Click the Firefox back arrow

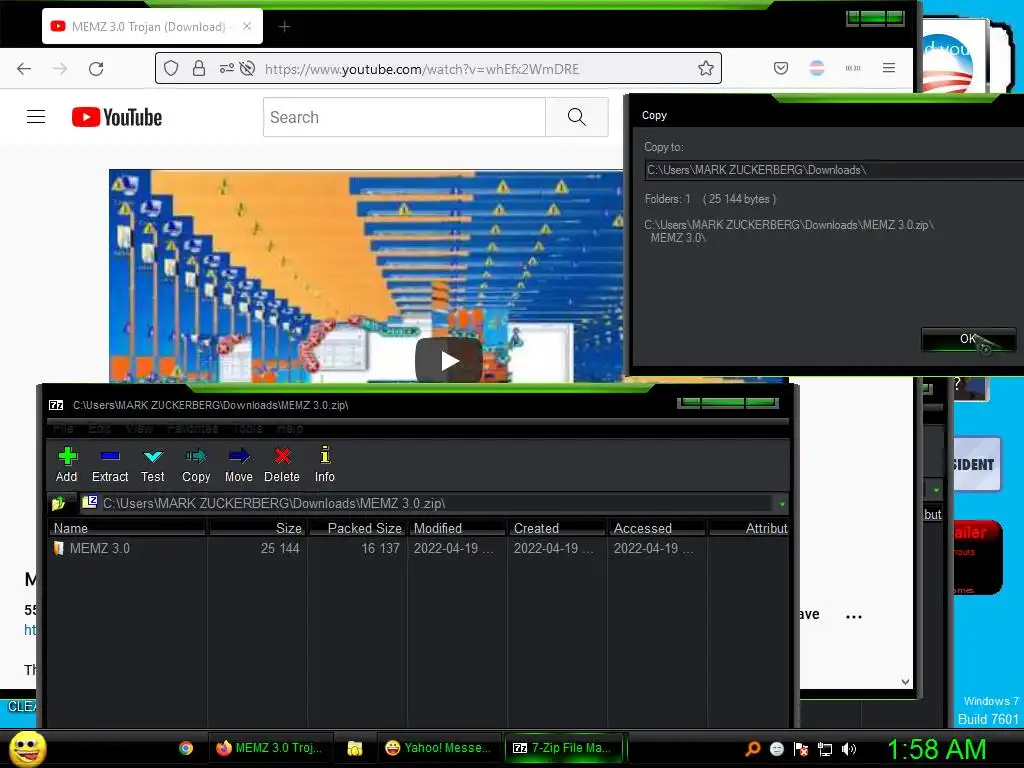[24, 69]
